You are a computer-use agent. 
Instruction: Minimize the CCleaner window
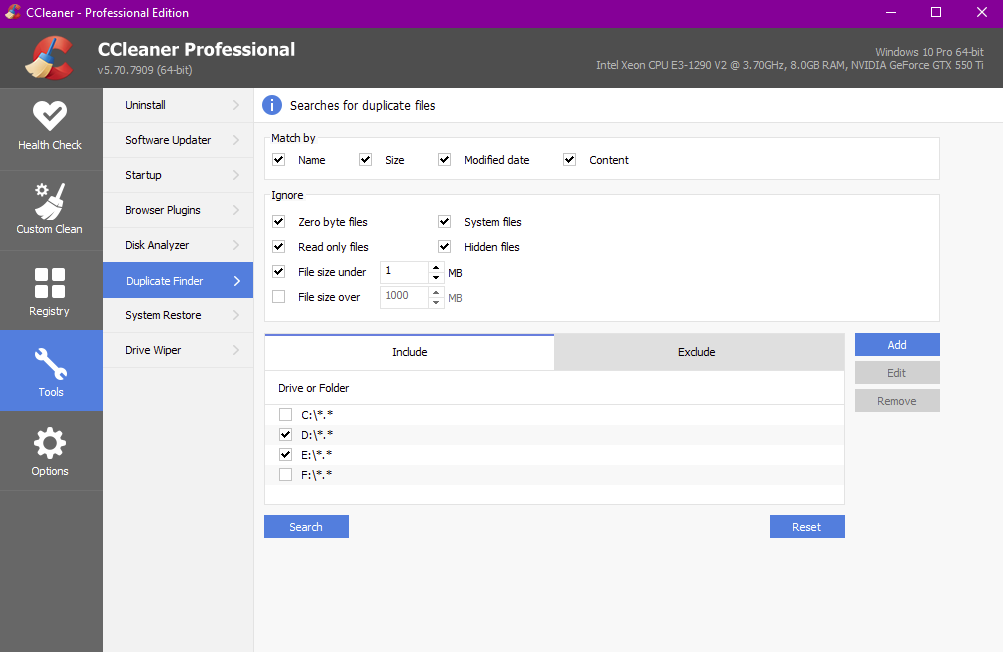pos(891,12)
